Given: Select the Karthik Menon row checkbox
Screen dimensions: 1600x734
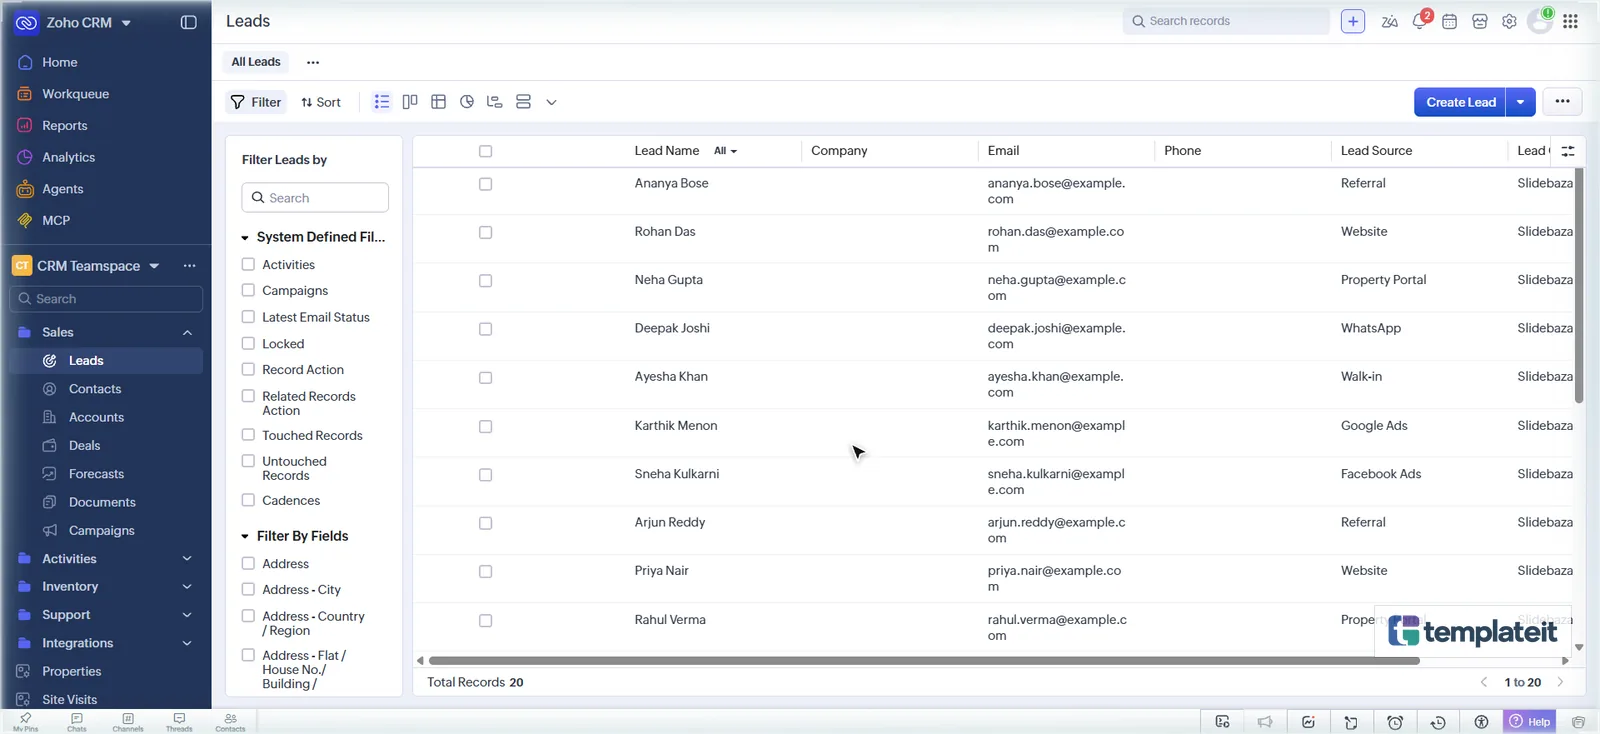Looking at the screenshot, I should (485, 426).
